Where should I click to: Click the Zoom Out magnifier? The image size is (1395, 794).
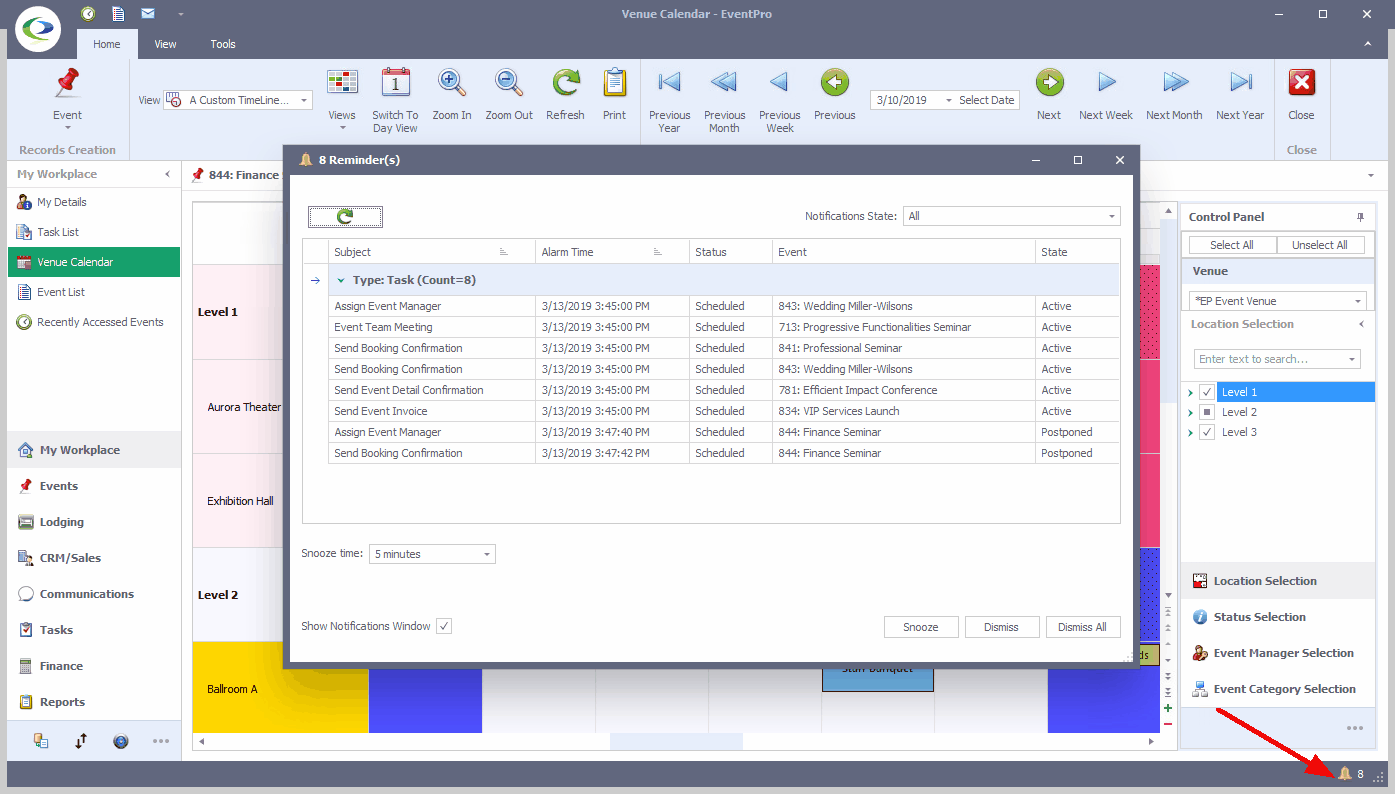pos(509,83)
